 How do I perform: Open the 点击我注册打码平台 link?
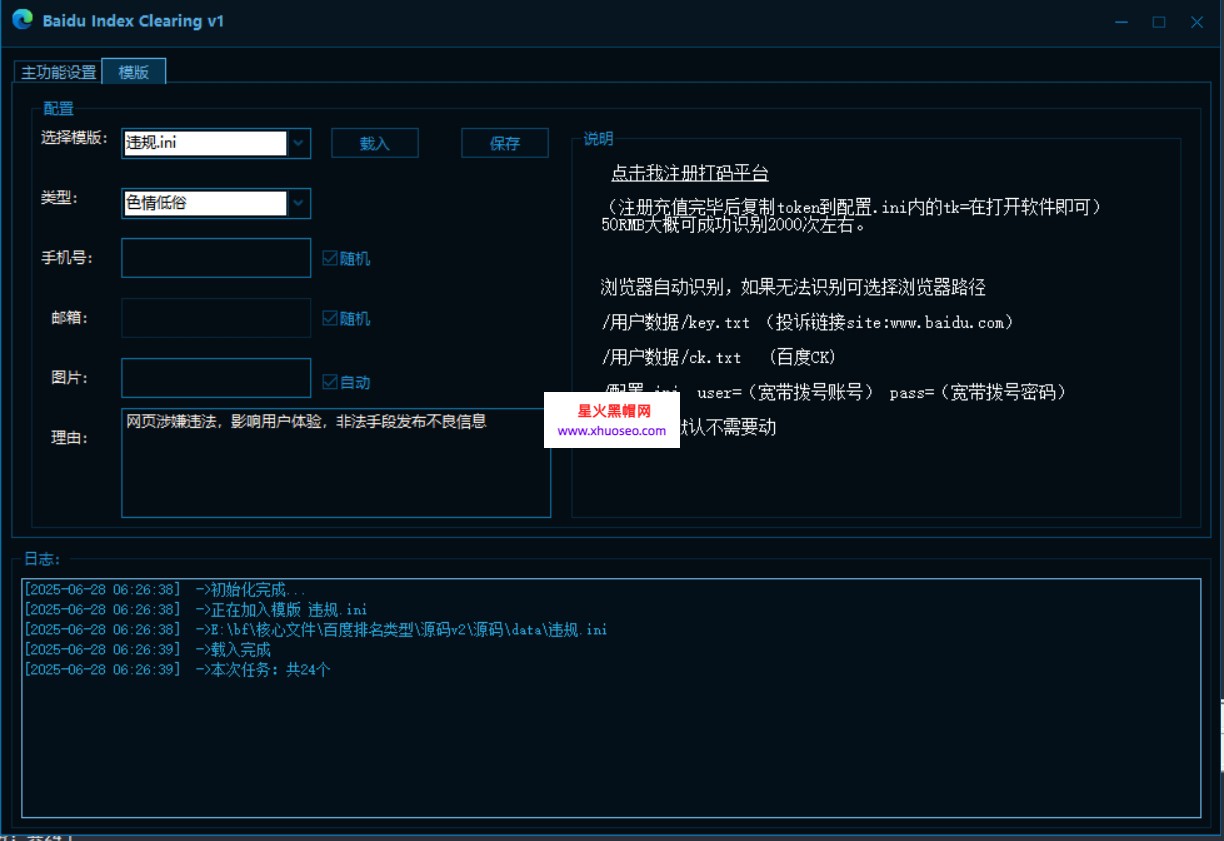point(690,173)
